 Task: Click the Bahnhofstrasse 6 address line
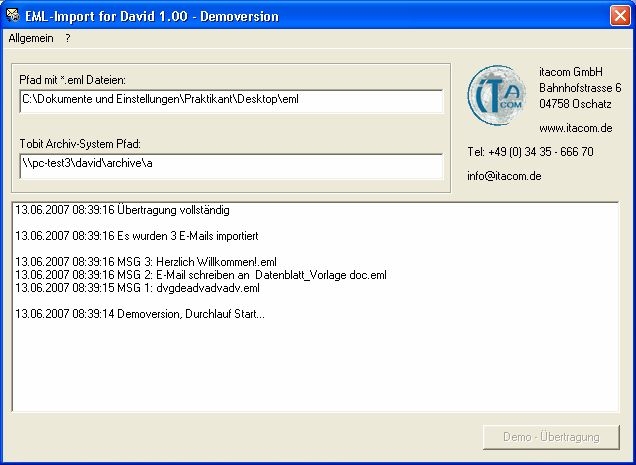pyautogui.click(x=580, y=88)
